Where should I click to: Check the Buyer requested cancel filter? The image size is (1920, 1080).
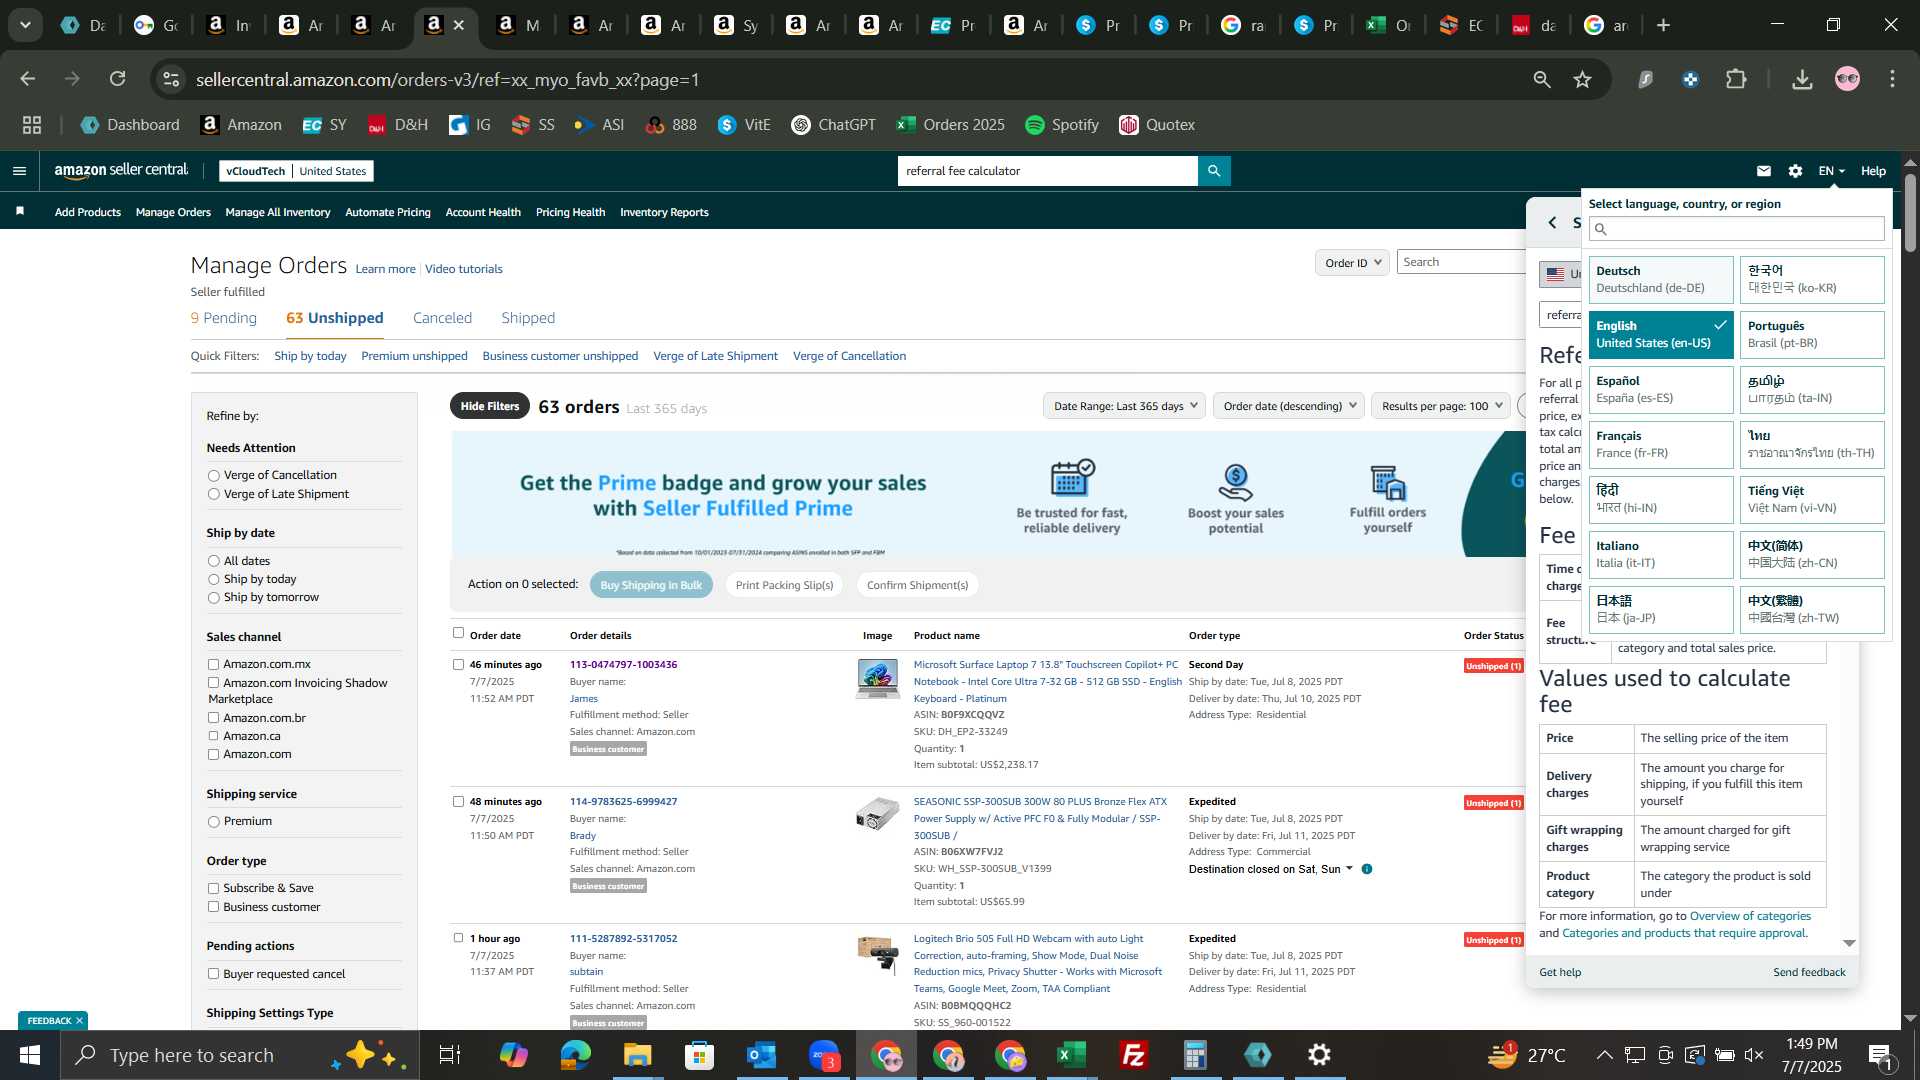tap(213, 974)
